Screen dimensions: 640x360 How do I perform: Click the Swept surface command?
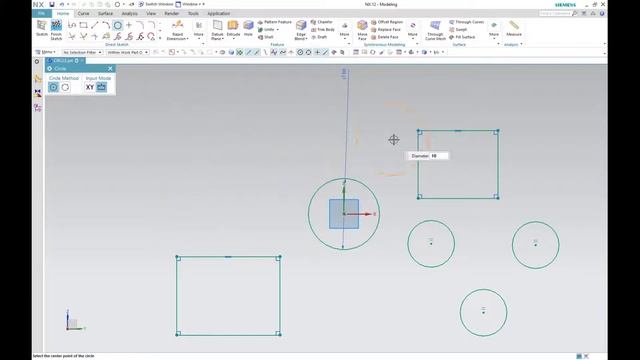tap(458, 29)
